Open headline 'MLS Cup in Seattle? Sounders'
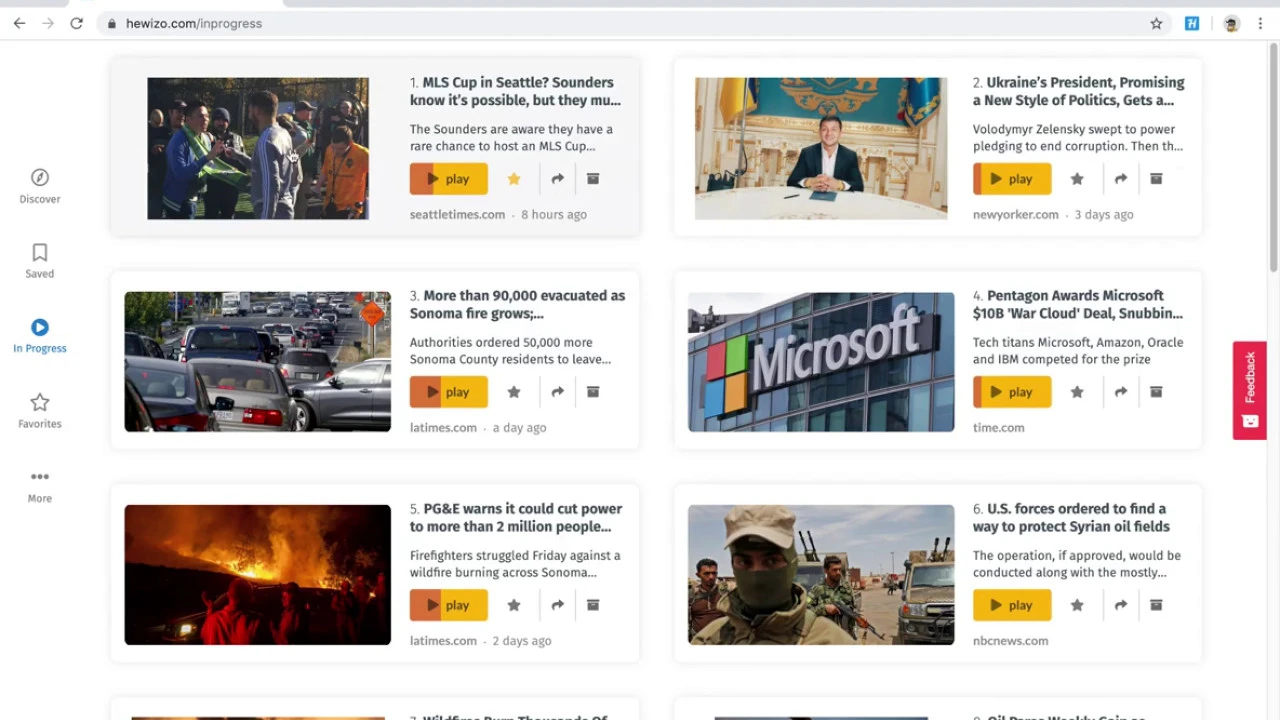The height and width of the screenshot is (720, 1280). tap(515, 91)
